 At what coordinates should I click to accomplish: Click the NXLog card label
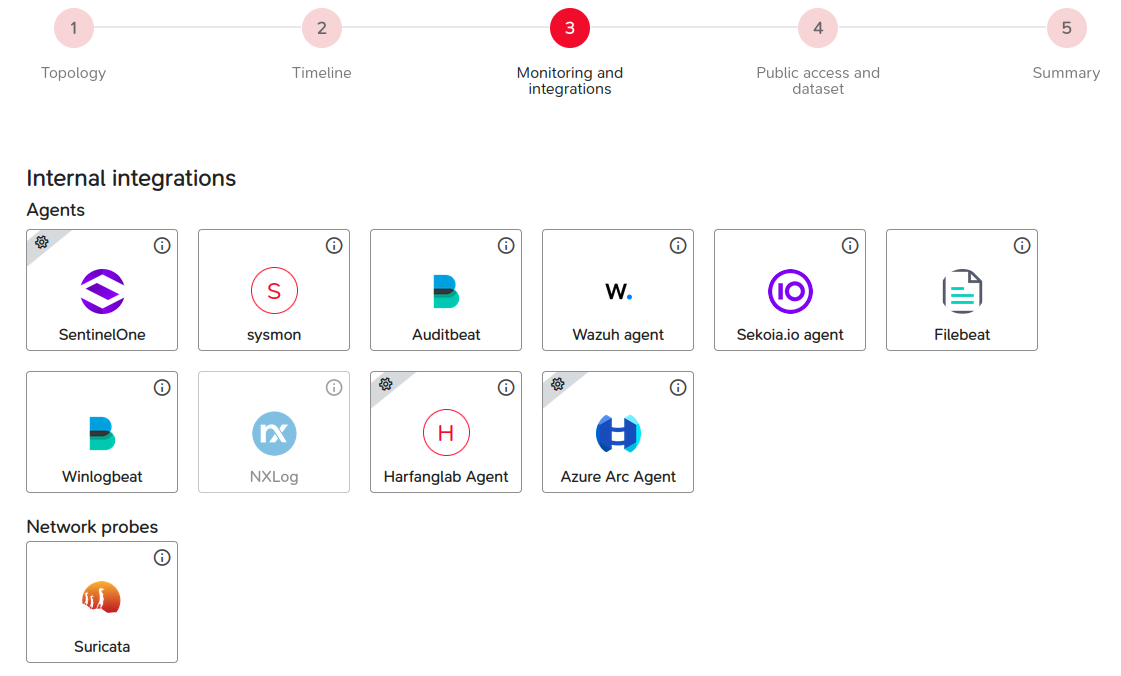point(274,477)
